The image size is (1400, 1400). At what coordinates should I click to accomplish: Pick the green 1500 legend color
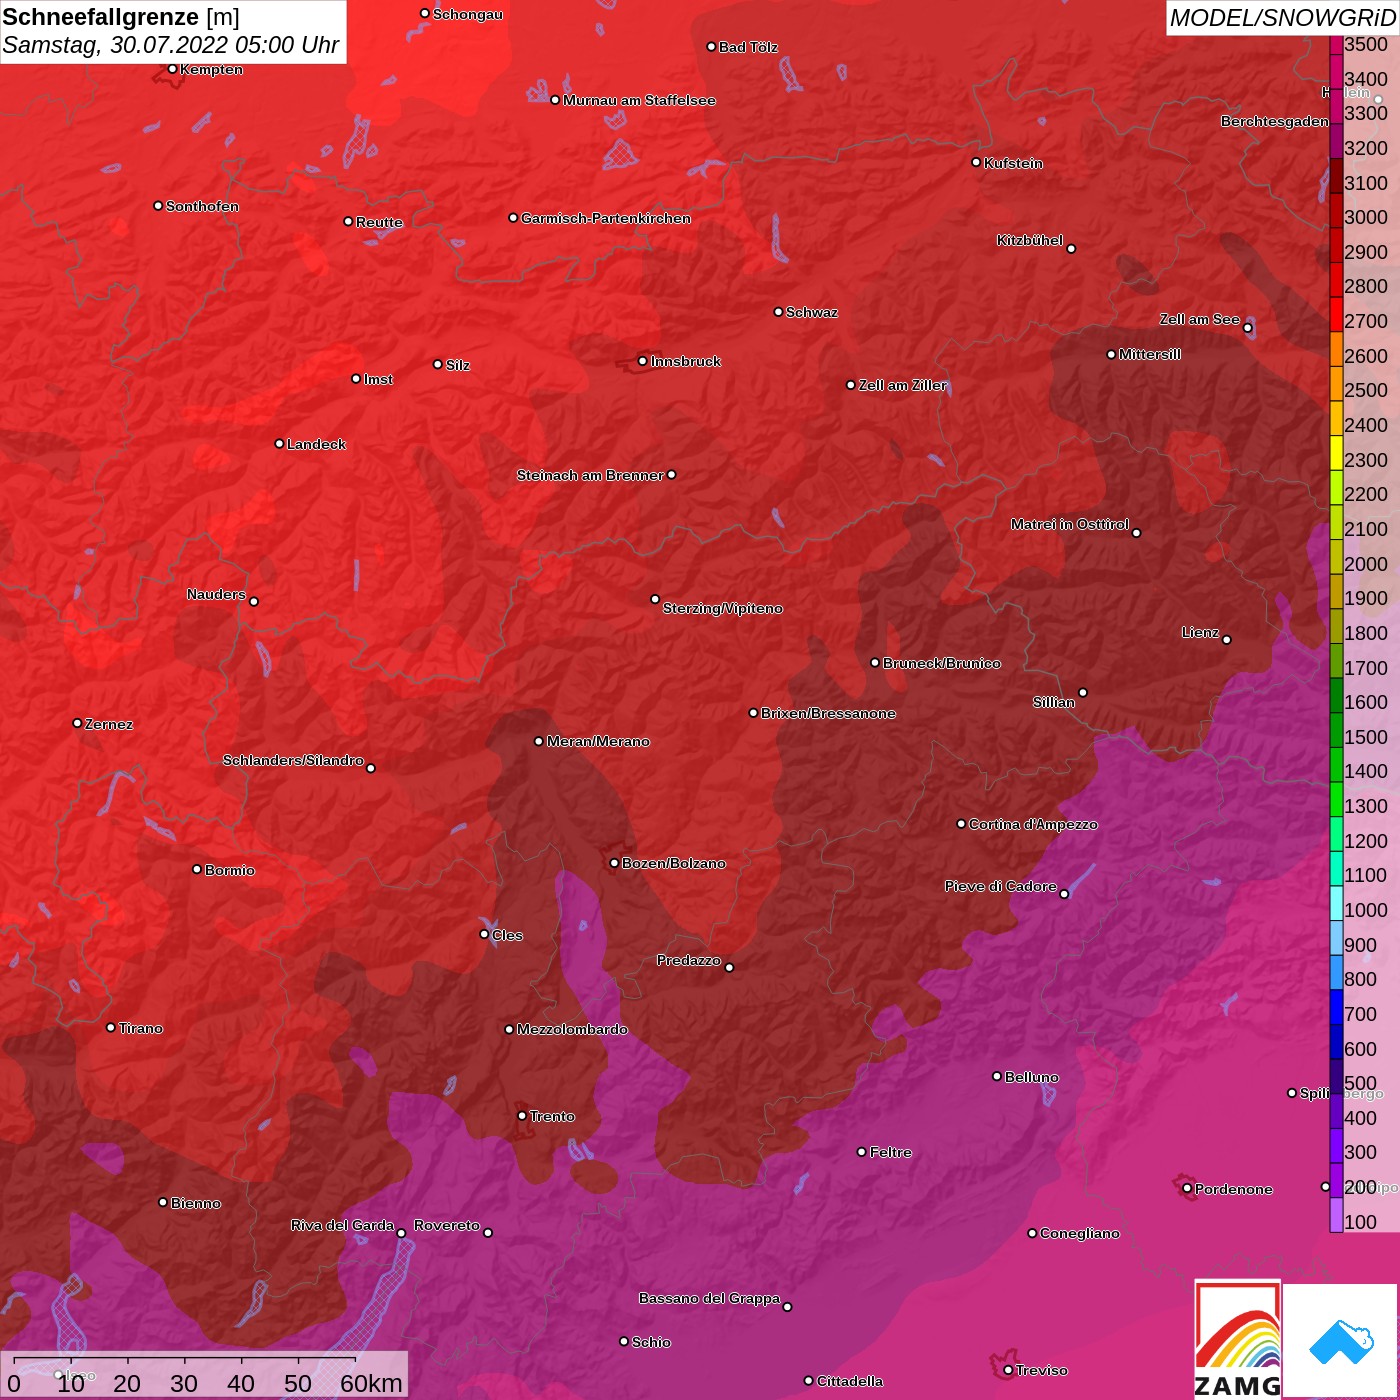1336,728
